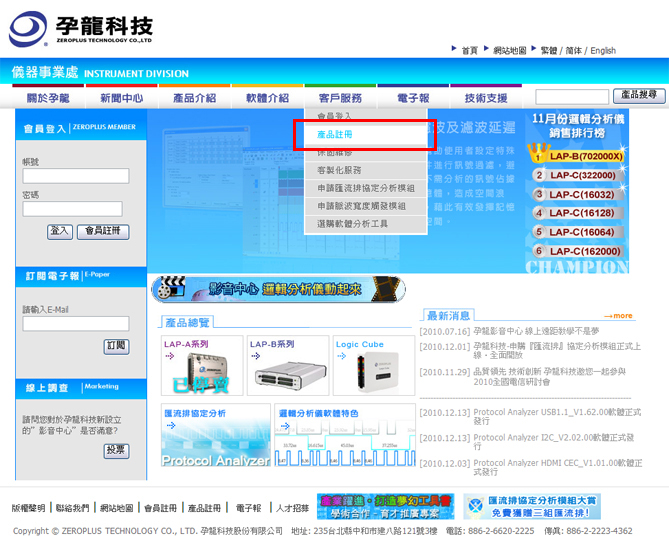This screenshot has width=669, height=547.
Task: Open the 電子報 menu
Action: click(x=413, y=98)
